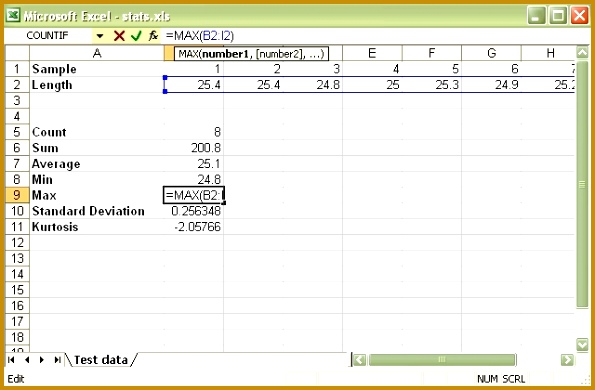
Task: Open the Insert Function fx dialog
Action: tap(153, 36)
